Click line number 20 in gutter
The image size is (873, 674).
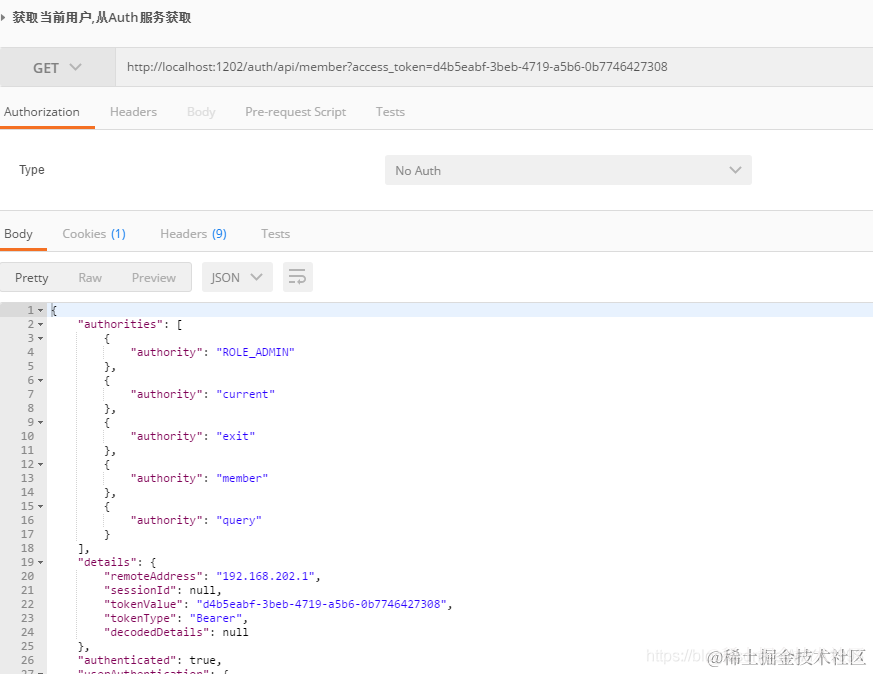[27, 576]
